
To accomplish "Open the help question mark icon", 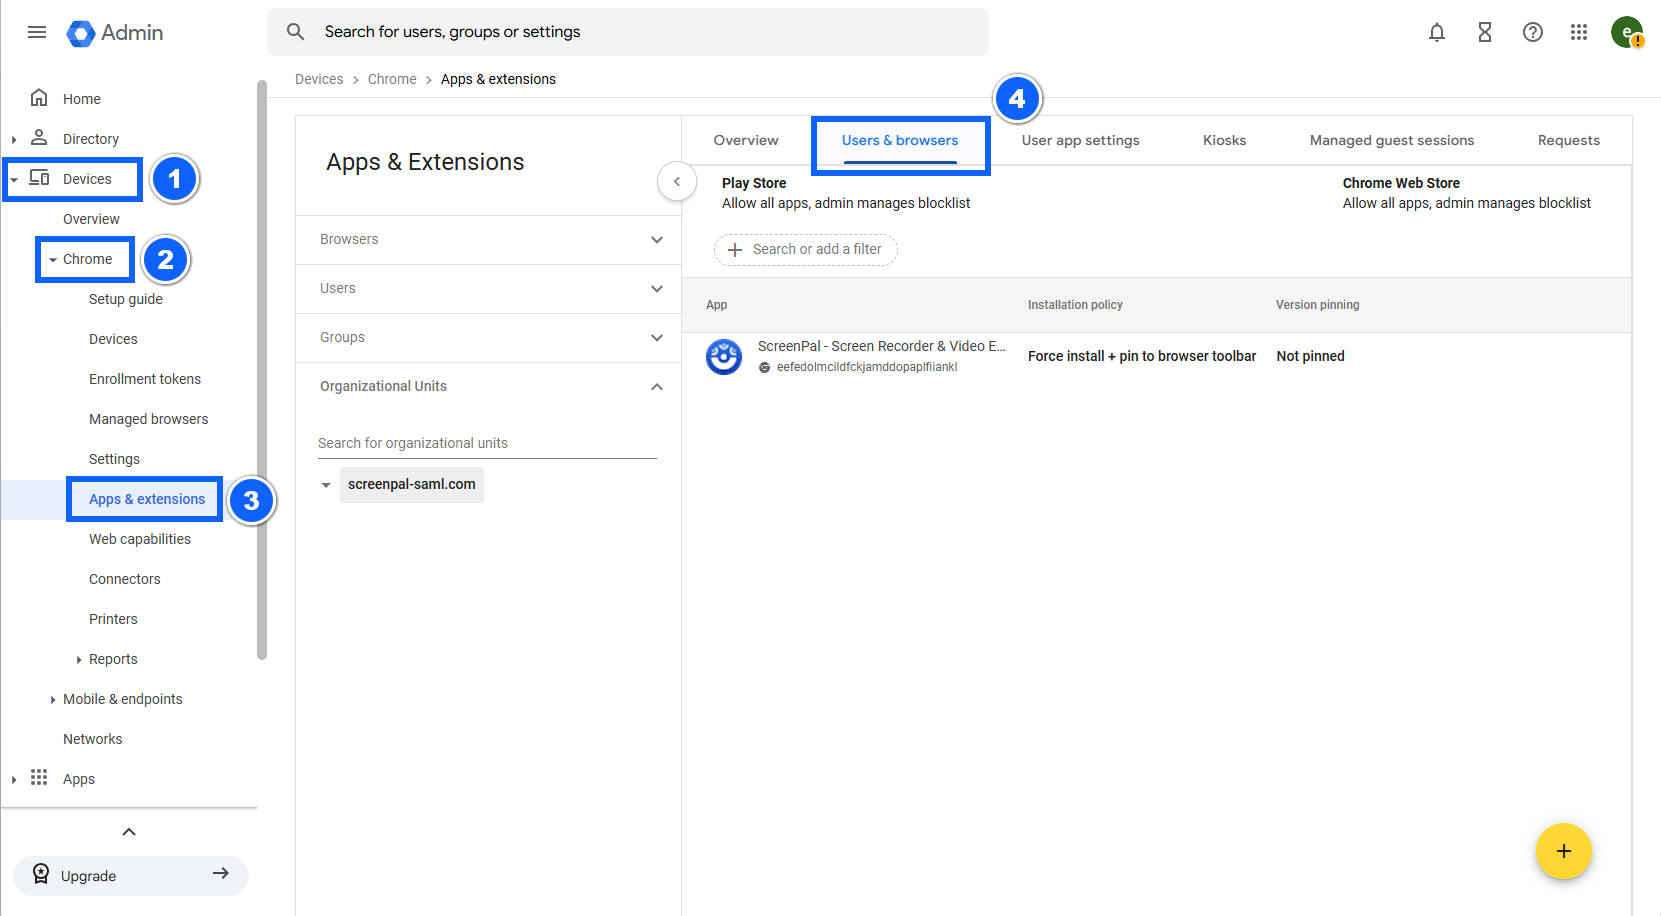I will 1533,32.
